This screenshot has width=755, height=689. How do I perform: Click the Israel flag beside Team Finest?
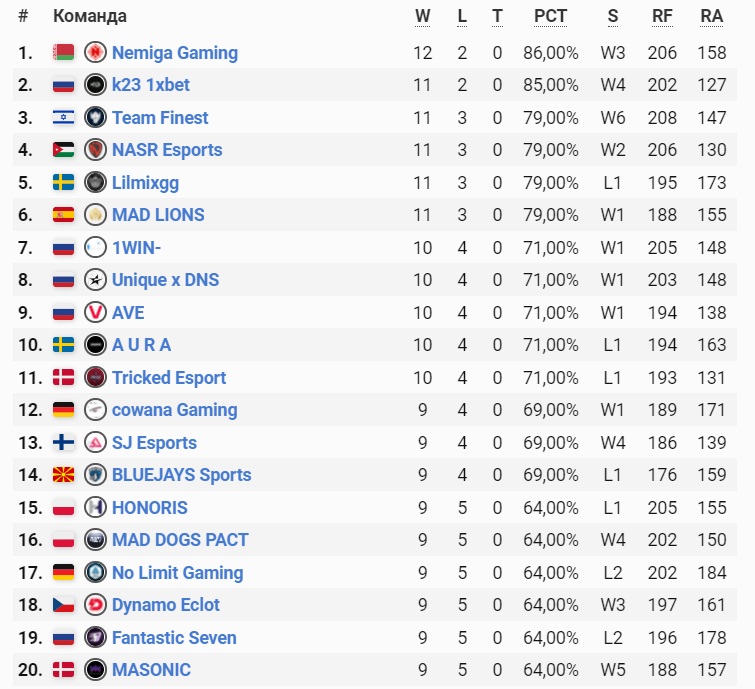(64, 117)
